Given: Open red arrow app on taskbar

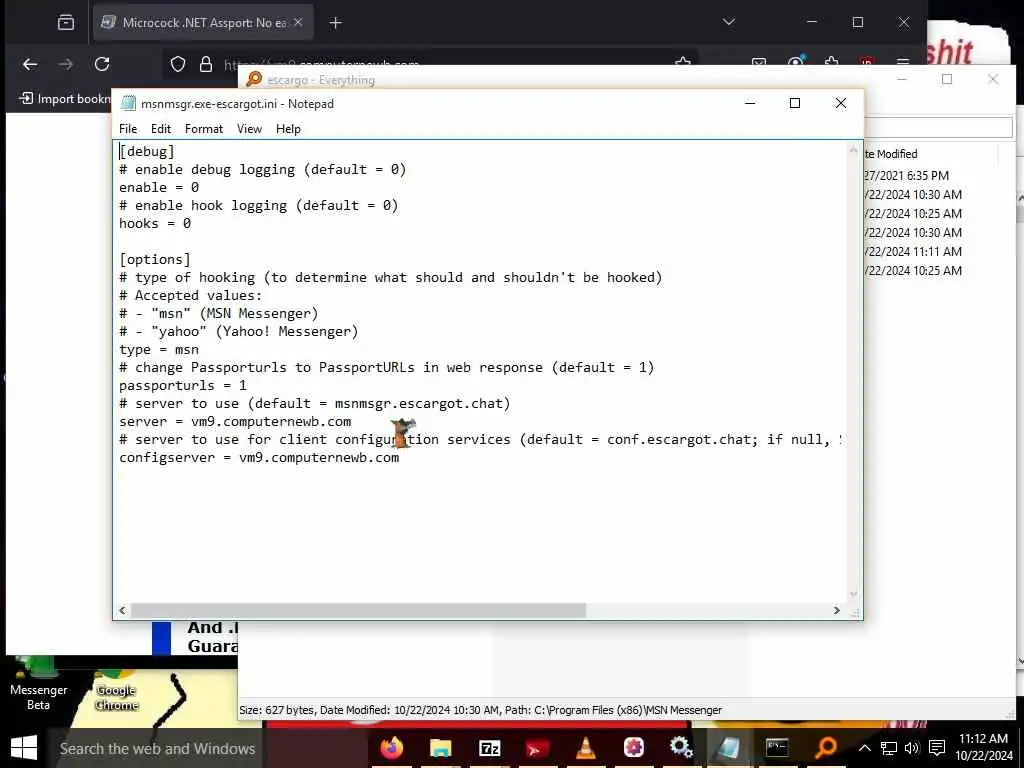Looking at the screenshot, I should tap(537, 748).
